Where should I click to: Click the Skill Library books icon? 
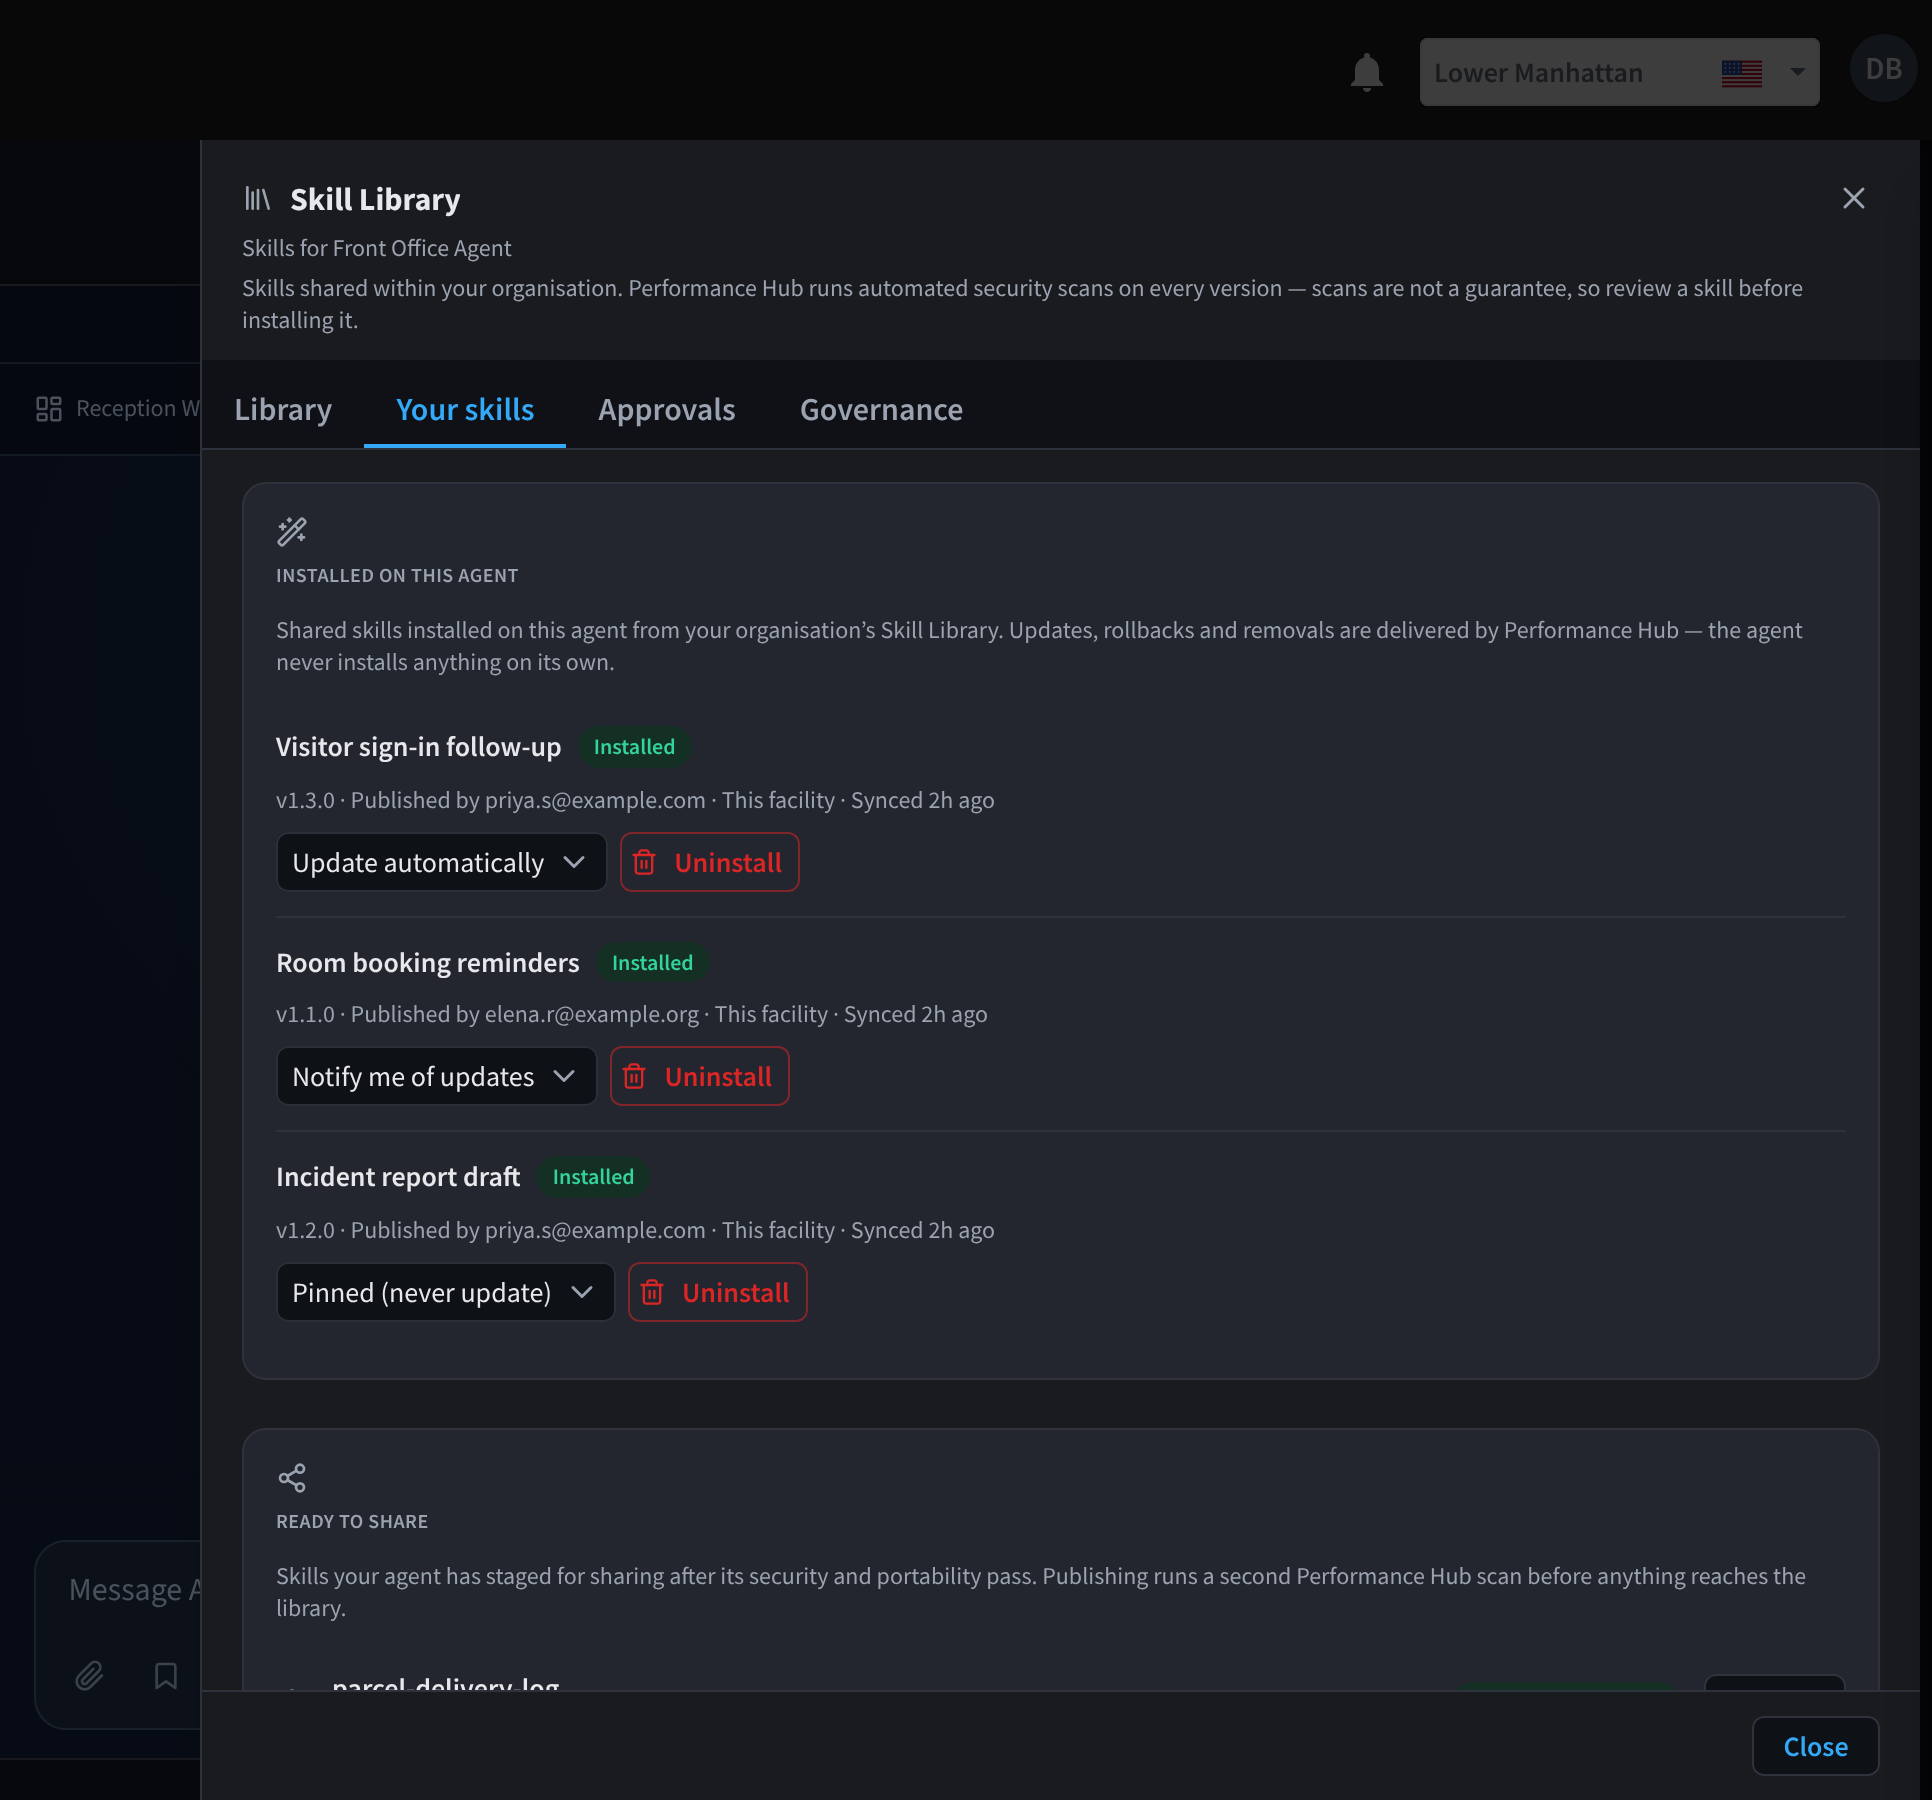click(x=257, y=199)
